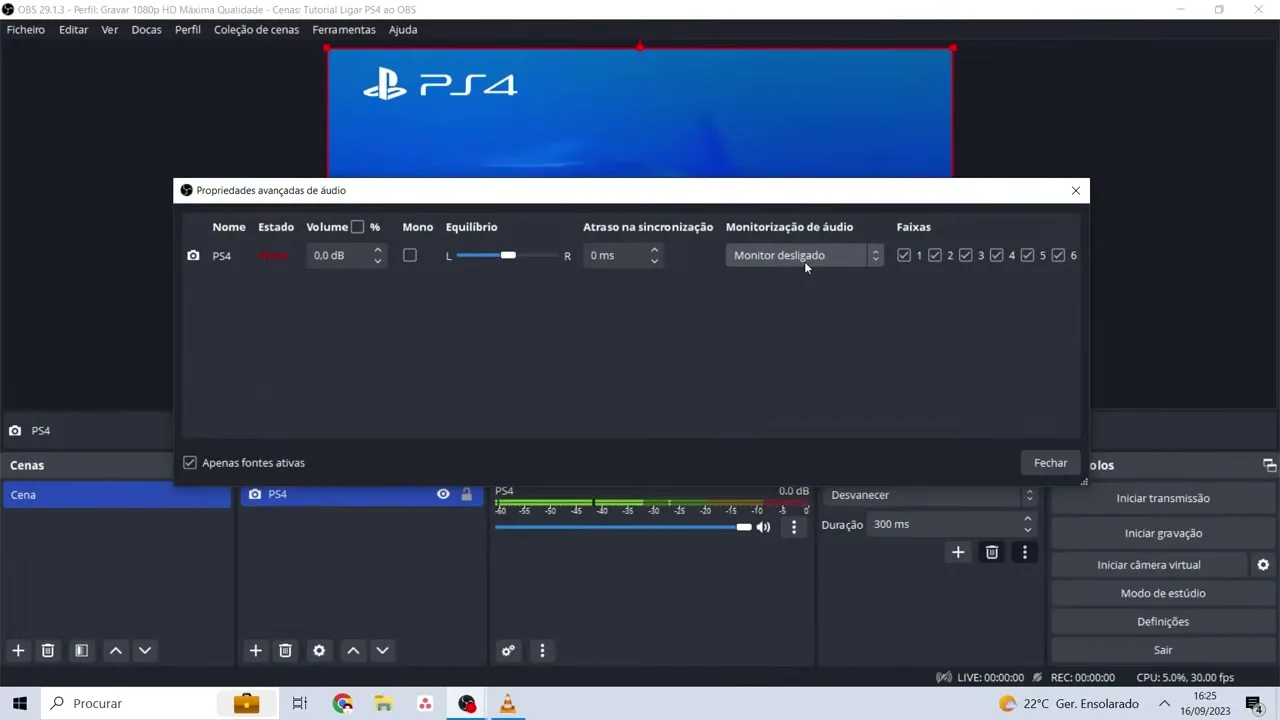
Task: Open Ver menu
Action: click(110, 30)
